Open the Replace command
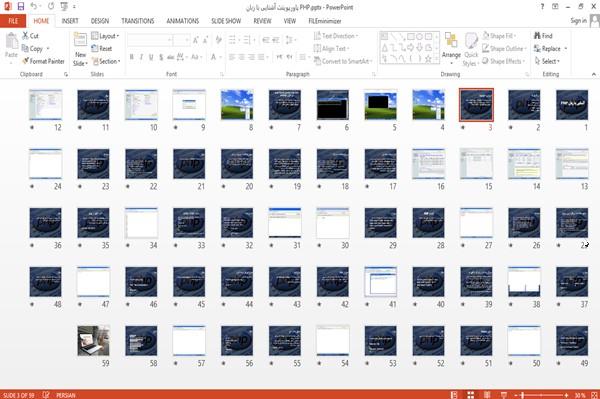 [551, 49]
